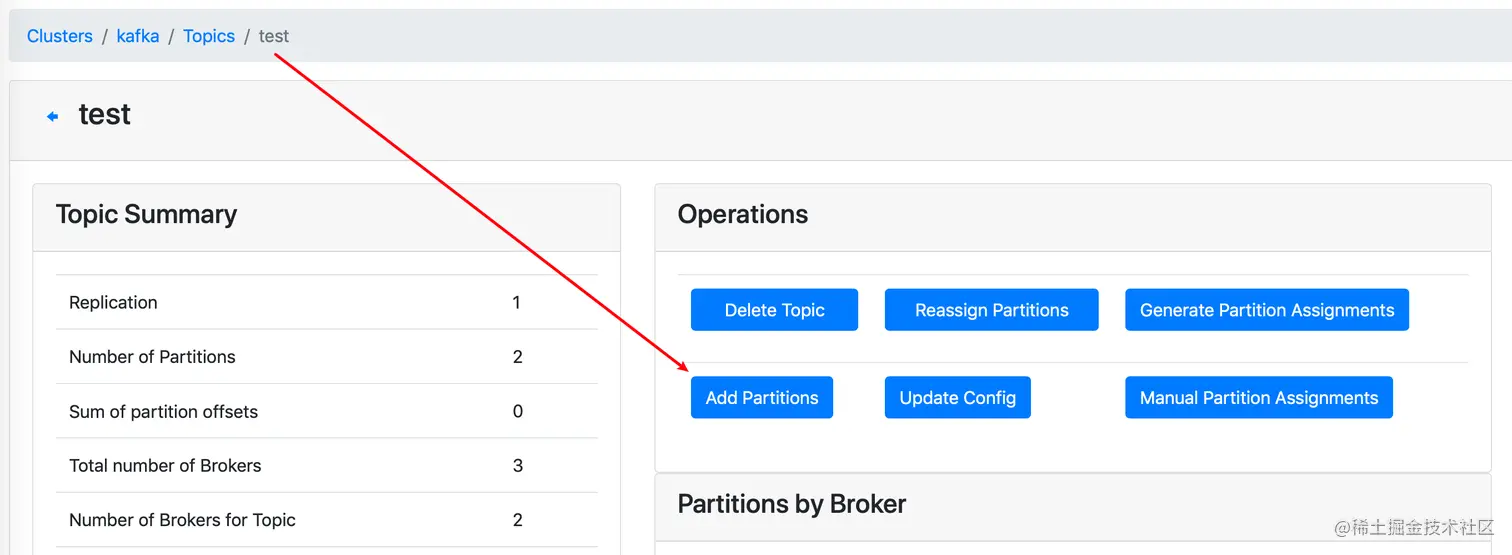Open the Update Config button
The image size is (1512, 555).
(957, 397)
